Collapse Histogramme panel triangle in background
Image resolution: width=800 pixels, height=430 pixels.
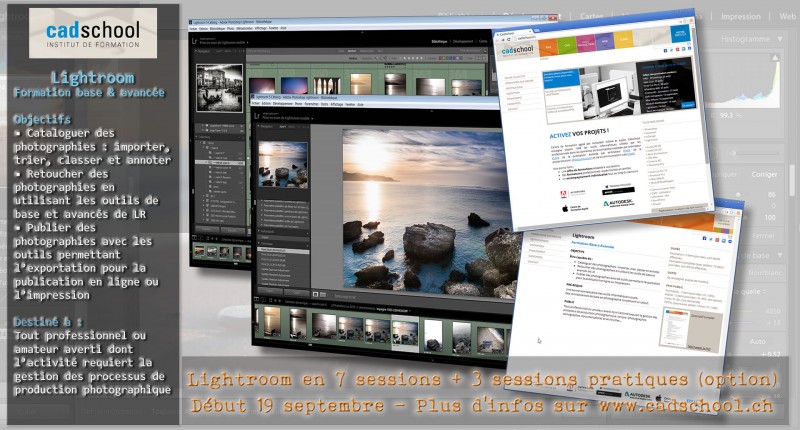pos(780,39)
